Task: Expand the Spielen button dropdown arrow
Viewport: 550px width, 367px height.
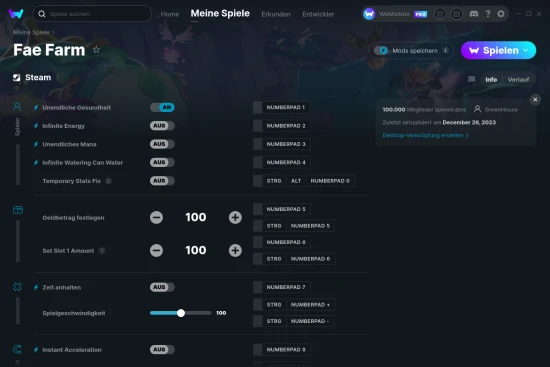Action: pos(526,51)
